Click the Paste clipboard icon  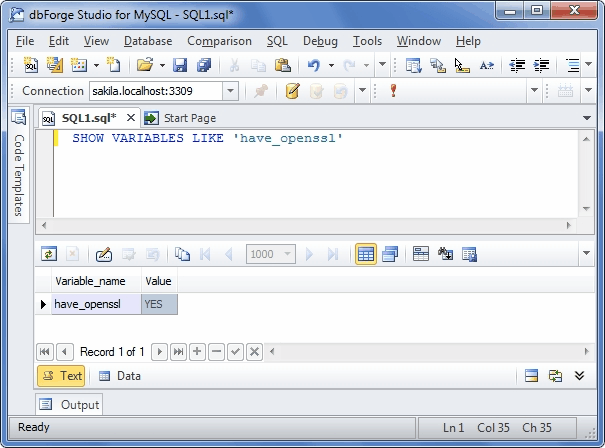point(282,65)
